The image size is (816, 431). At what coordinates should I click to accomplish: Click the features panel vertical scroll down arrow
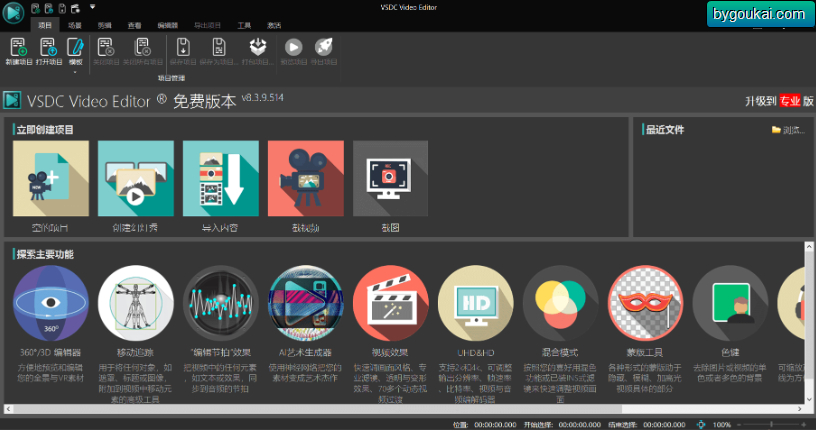[x=809, y=400]
